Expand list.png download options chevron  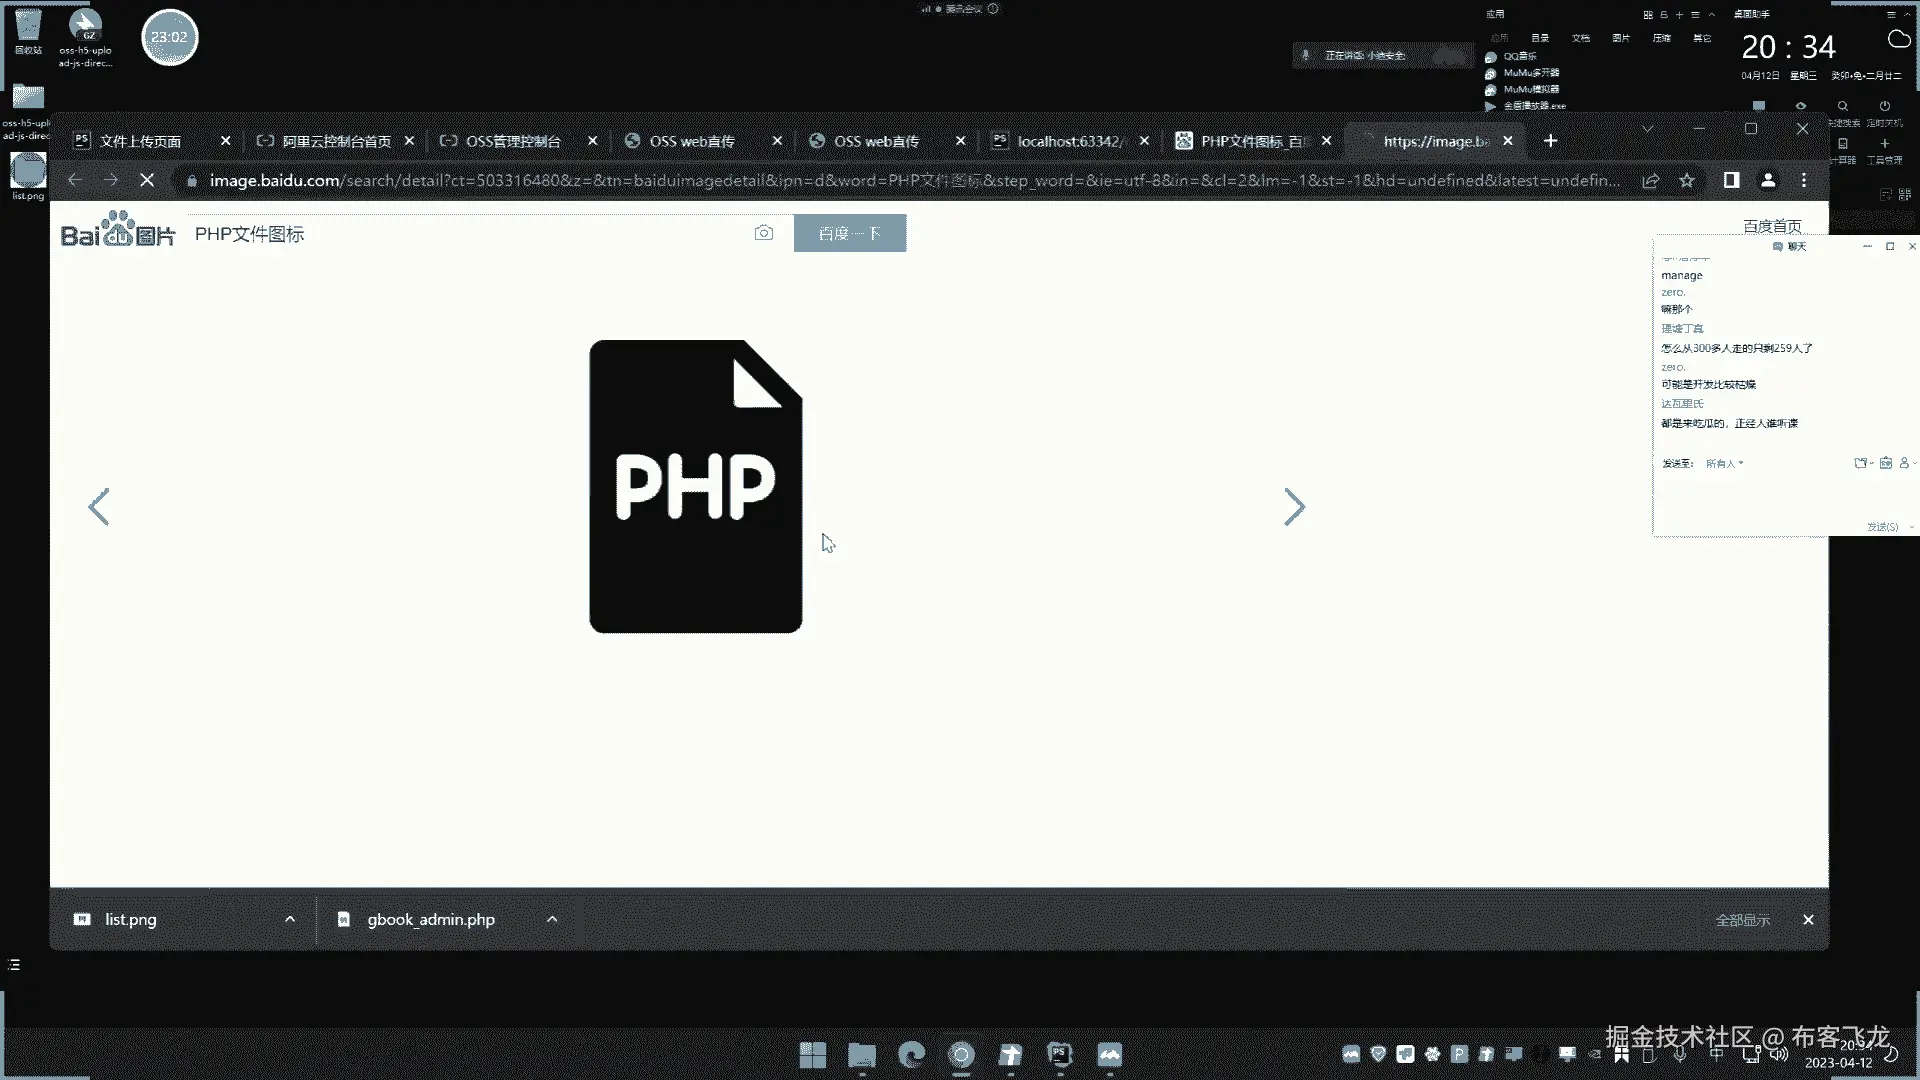pos(290,919)
